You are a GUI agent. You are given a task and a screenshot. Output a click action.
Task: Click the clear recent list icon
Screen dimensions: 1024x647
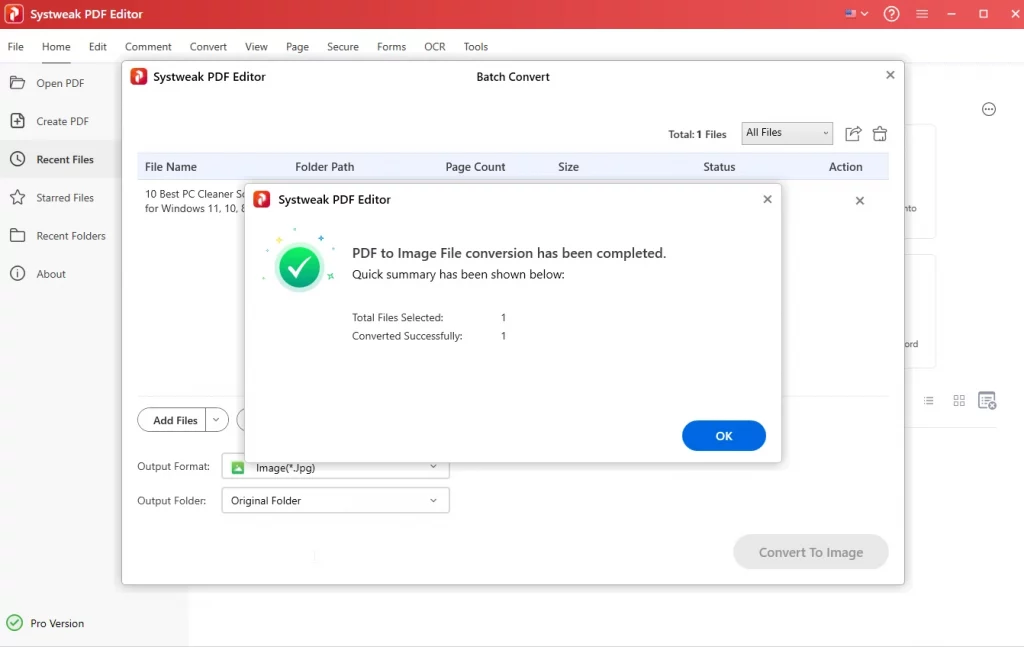(x=987, y=400)
